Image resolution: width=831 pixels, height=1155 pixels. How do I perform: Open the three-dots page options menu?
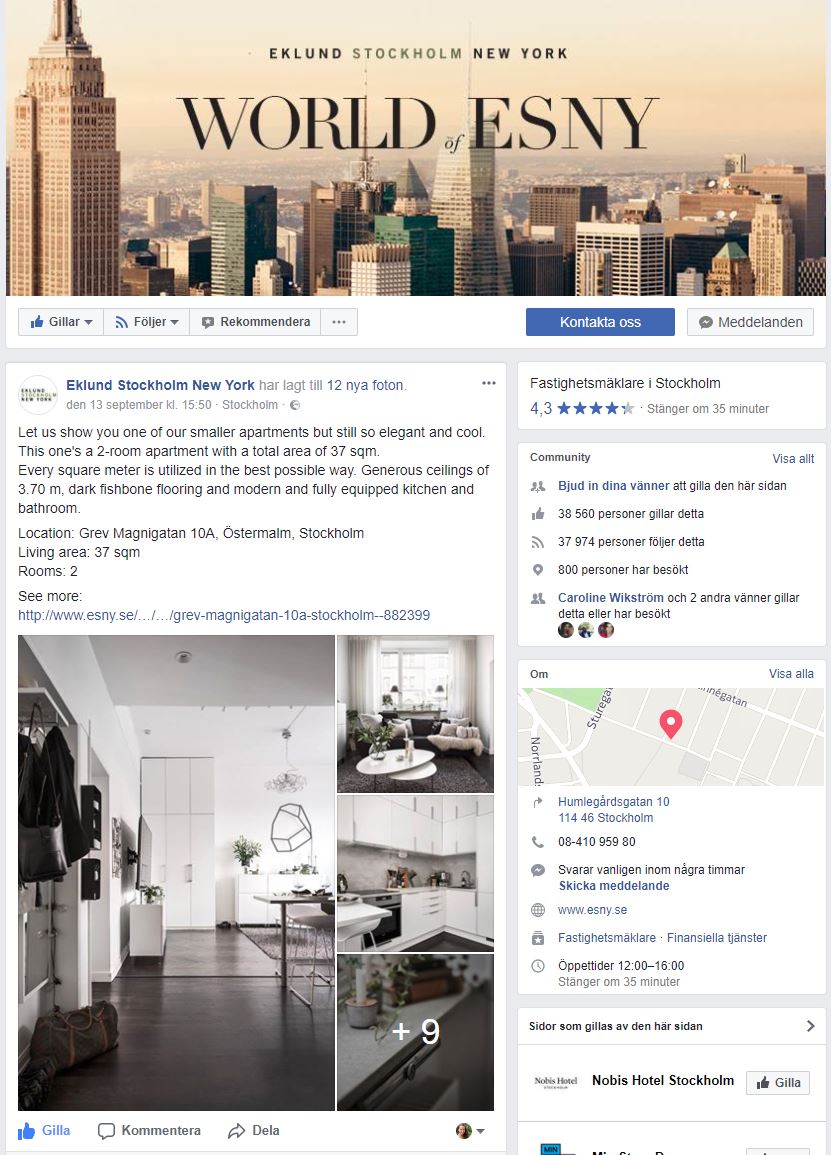339,322
